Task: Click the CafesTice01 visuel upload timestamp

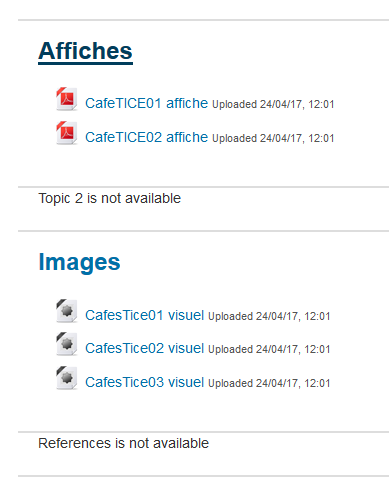Action: (269, 316)
